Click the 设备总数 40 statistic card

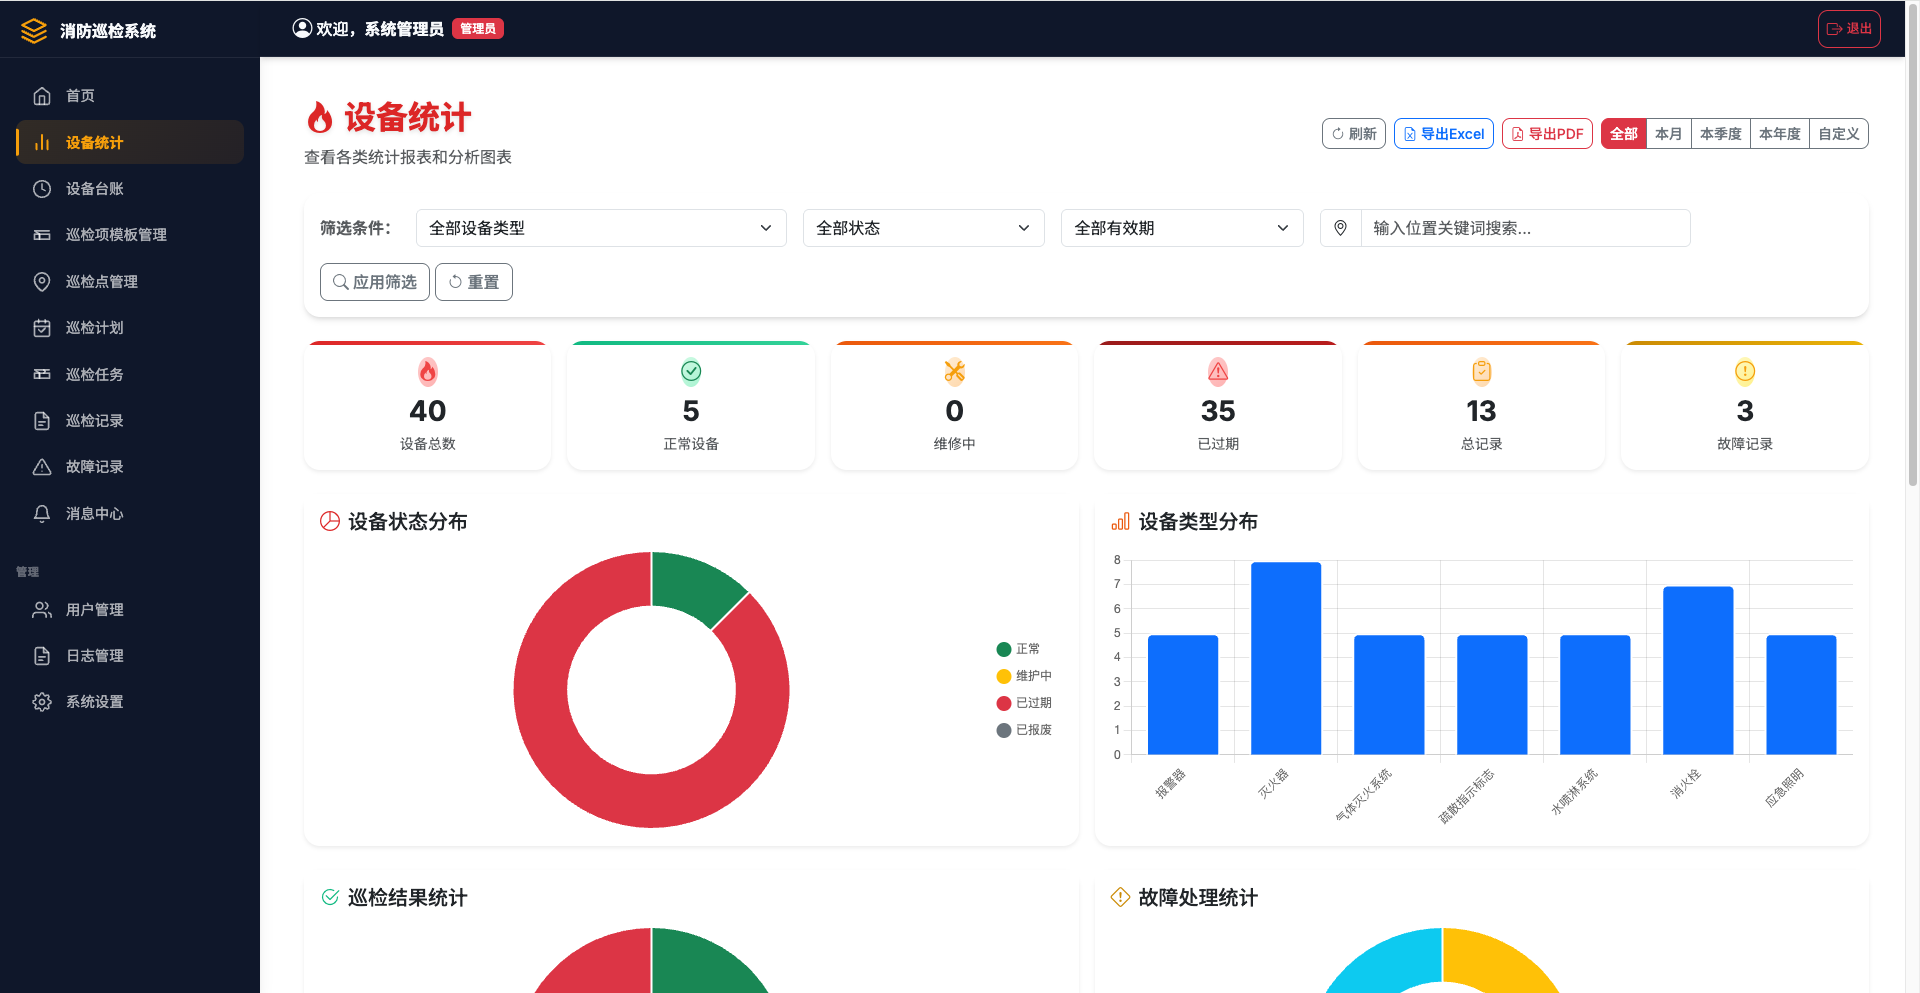[x=428, y=406]
